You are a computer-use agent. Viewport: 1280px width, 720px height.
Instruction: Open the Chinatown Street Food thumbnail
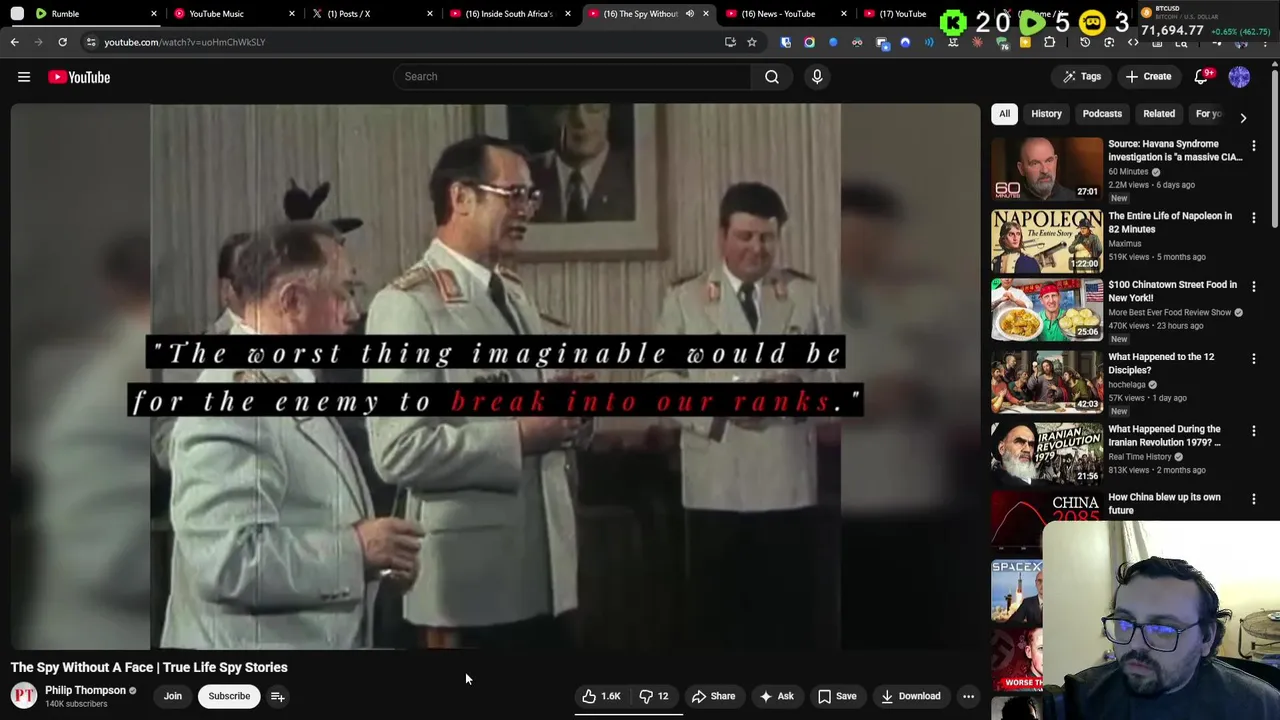point(1047,310)
